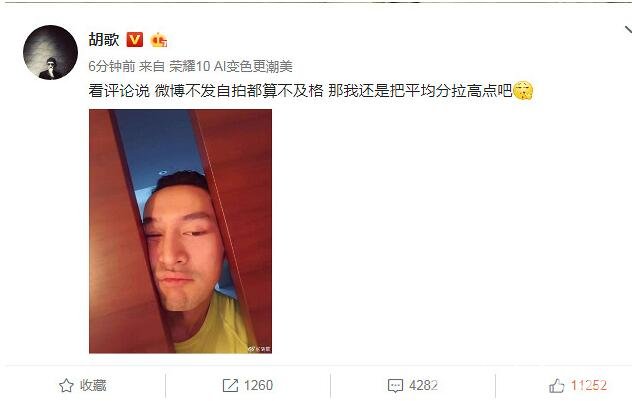Toggle the thumbs-up like icon
632x401 pixels.
[x=557, y=386]
